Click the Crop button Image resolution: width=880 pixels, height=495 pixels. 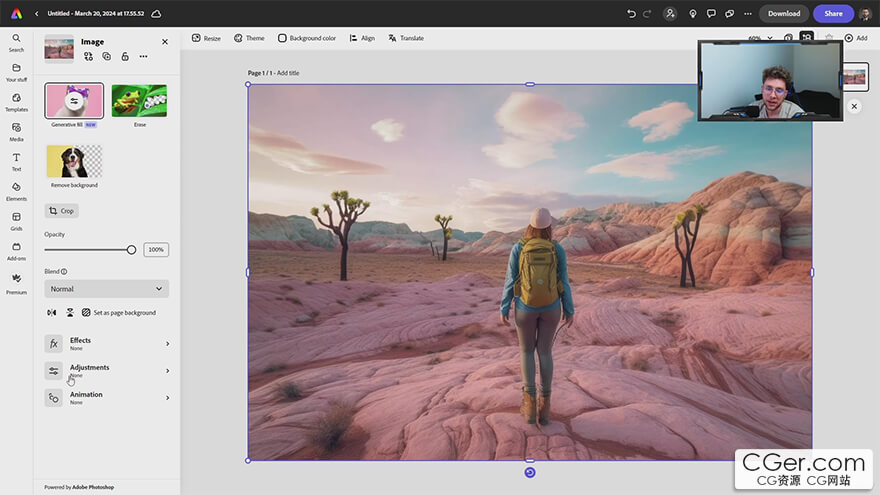coord(62,211)
